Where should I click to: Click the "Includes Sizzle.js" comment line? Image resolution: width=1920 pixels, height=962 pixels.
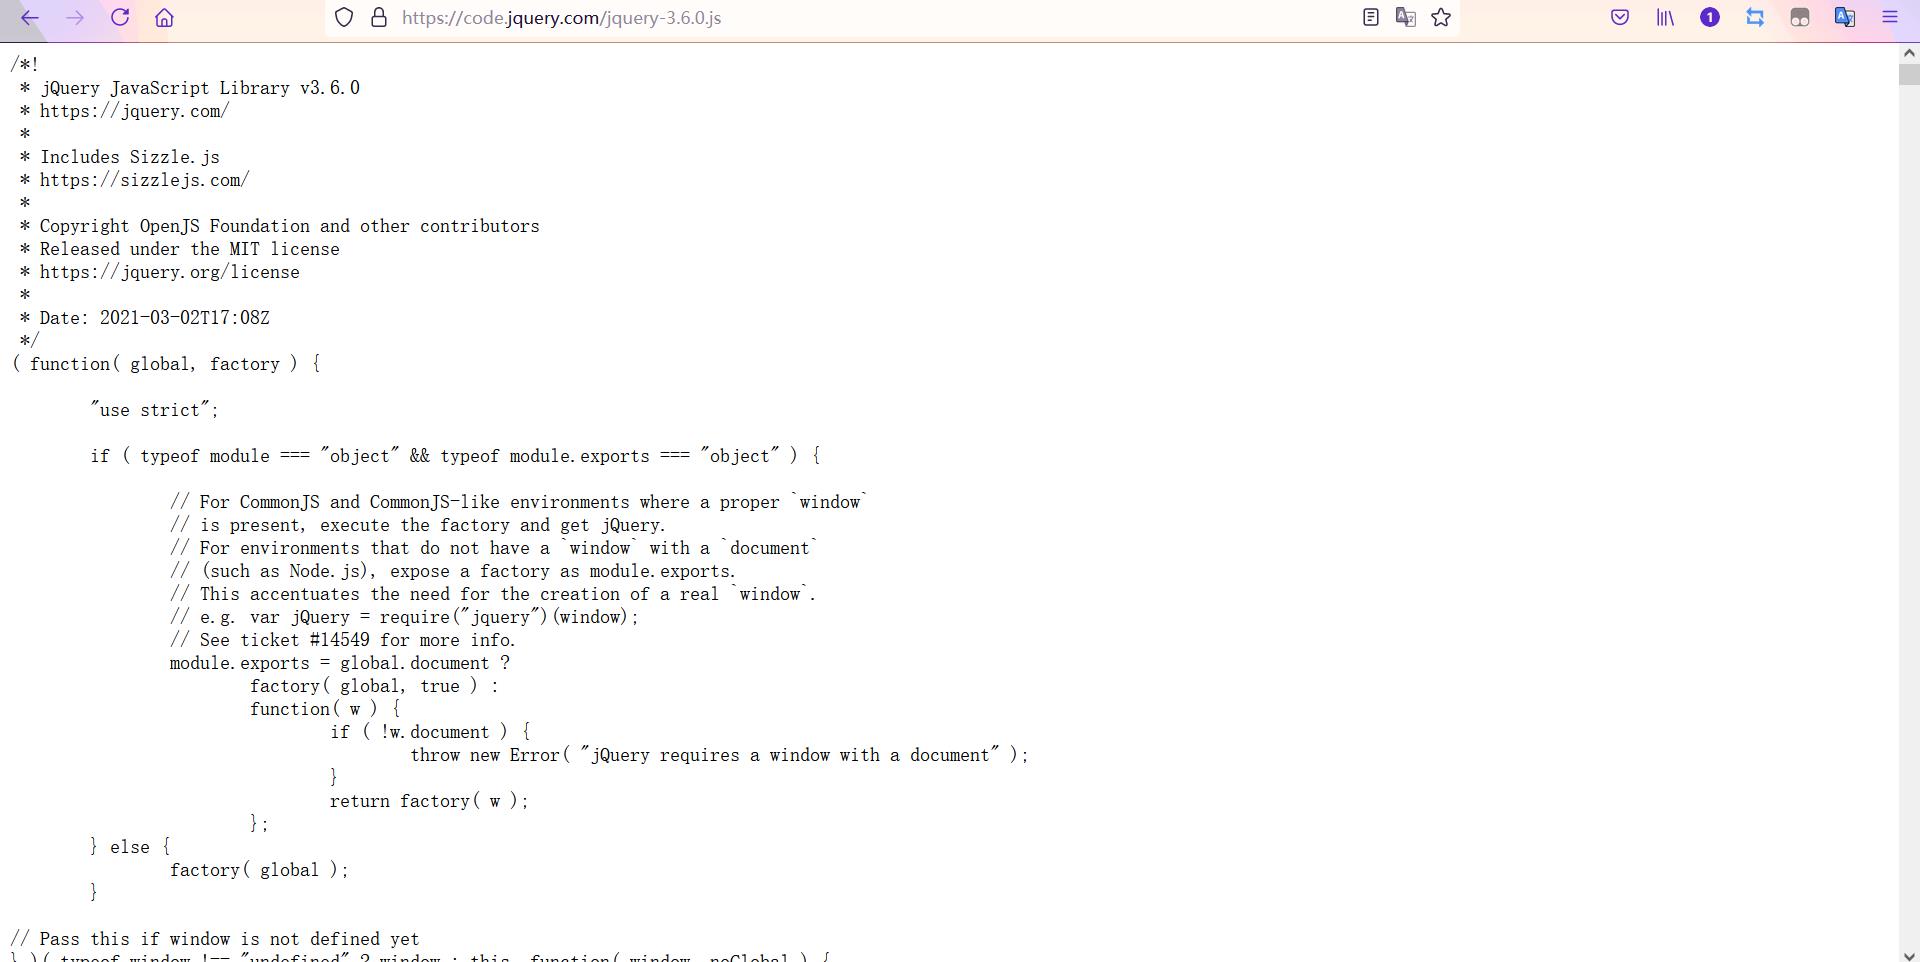[120, 157]
